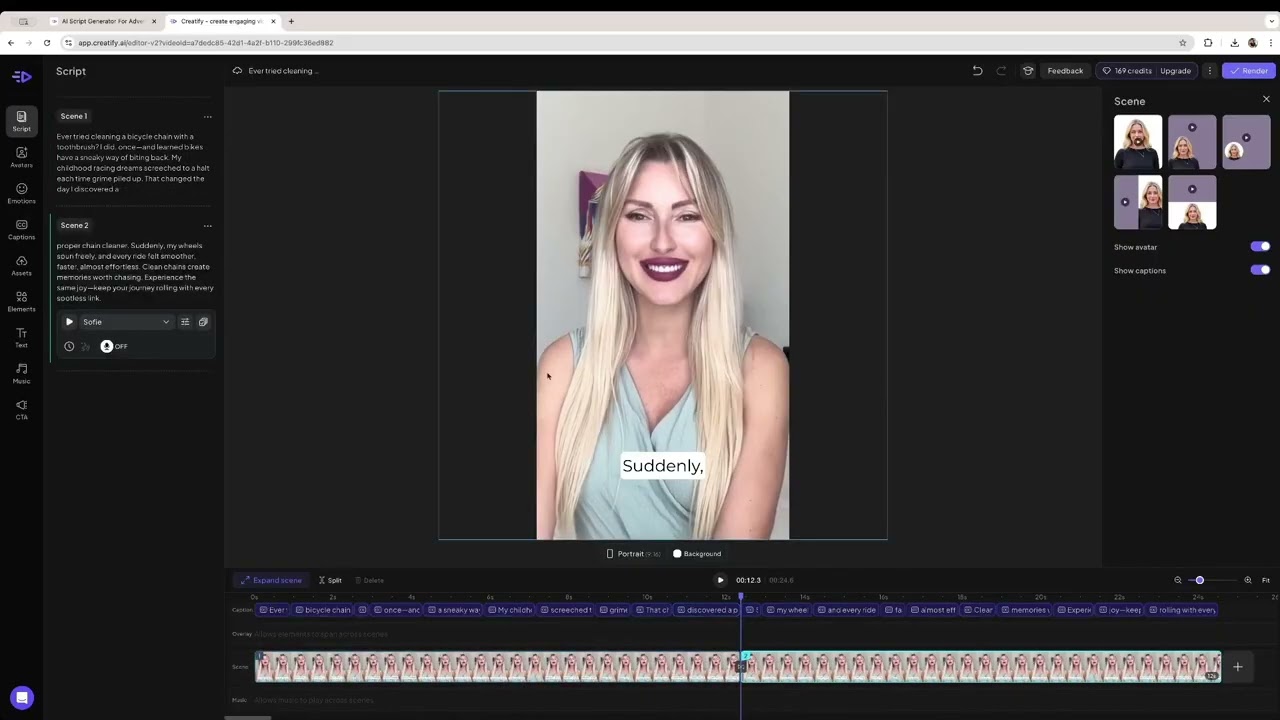1280x720 pixels.
Task: Choose the Portrait aspect ratio option
Action: coord(633,554)
